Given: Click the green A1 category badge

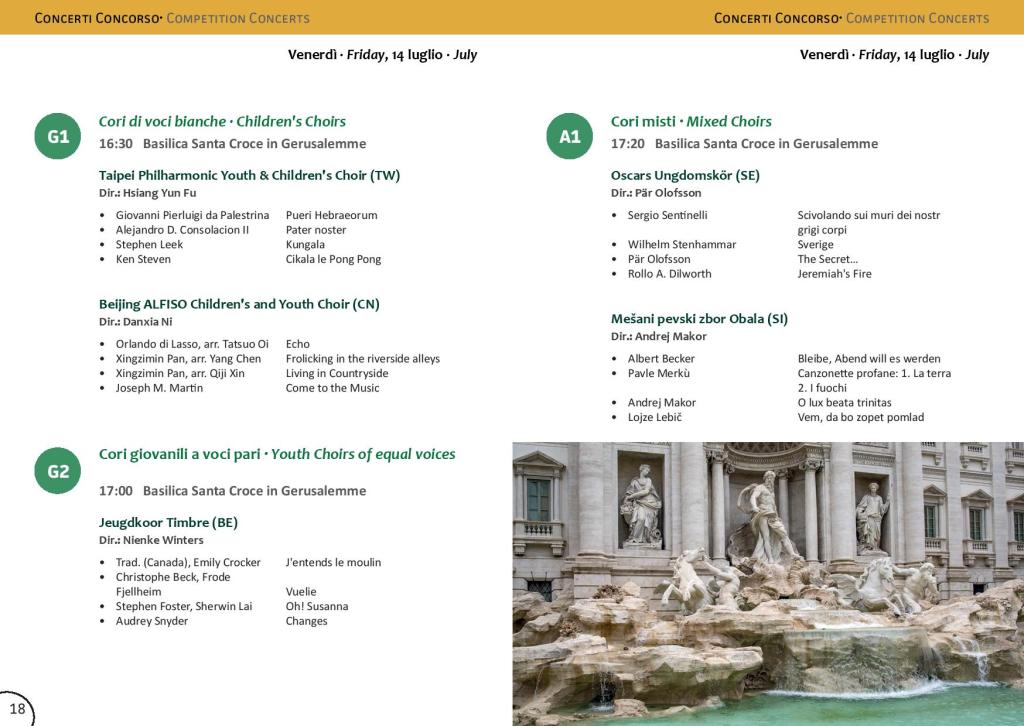Looking at the screenshot, I should pyautogui.click(x=570, y=137).
